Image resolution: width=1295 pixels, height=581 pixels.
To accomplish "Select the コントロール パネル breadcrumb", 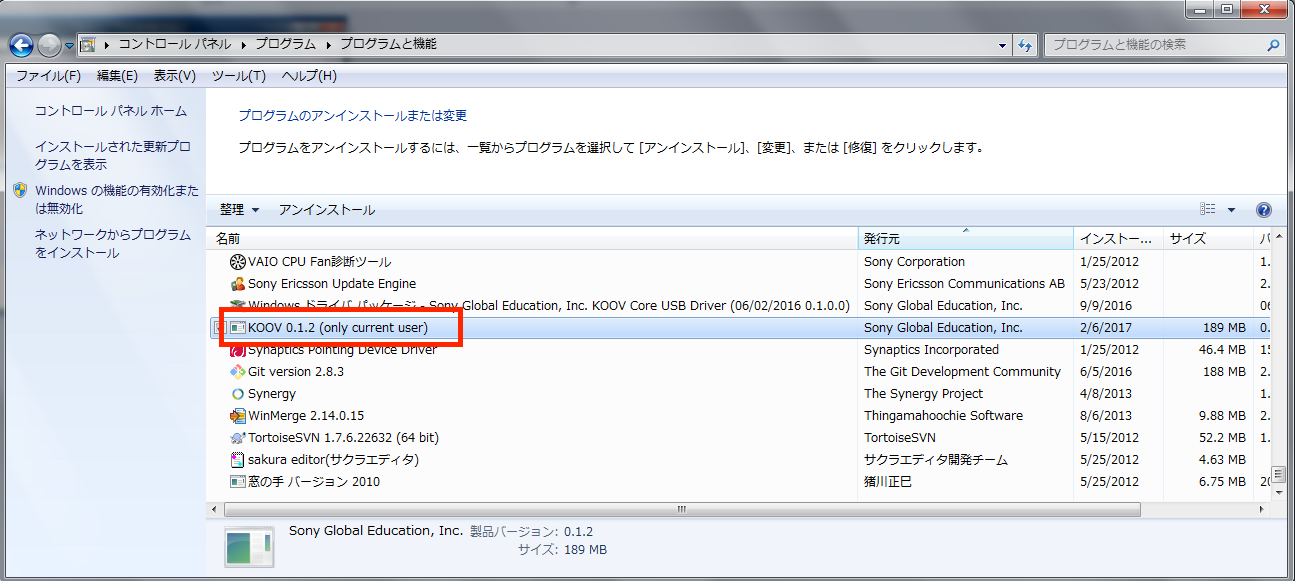I will [175, 45].
